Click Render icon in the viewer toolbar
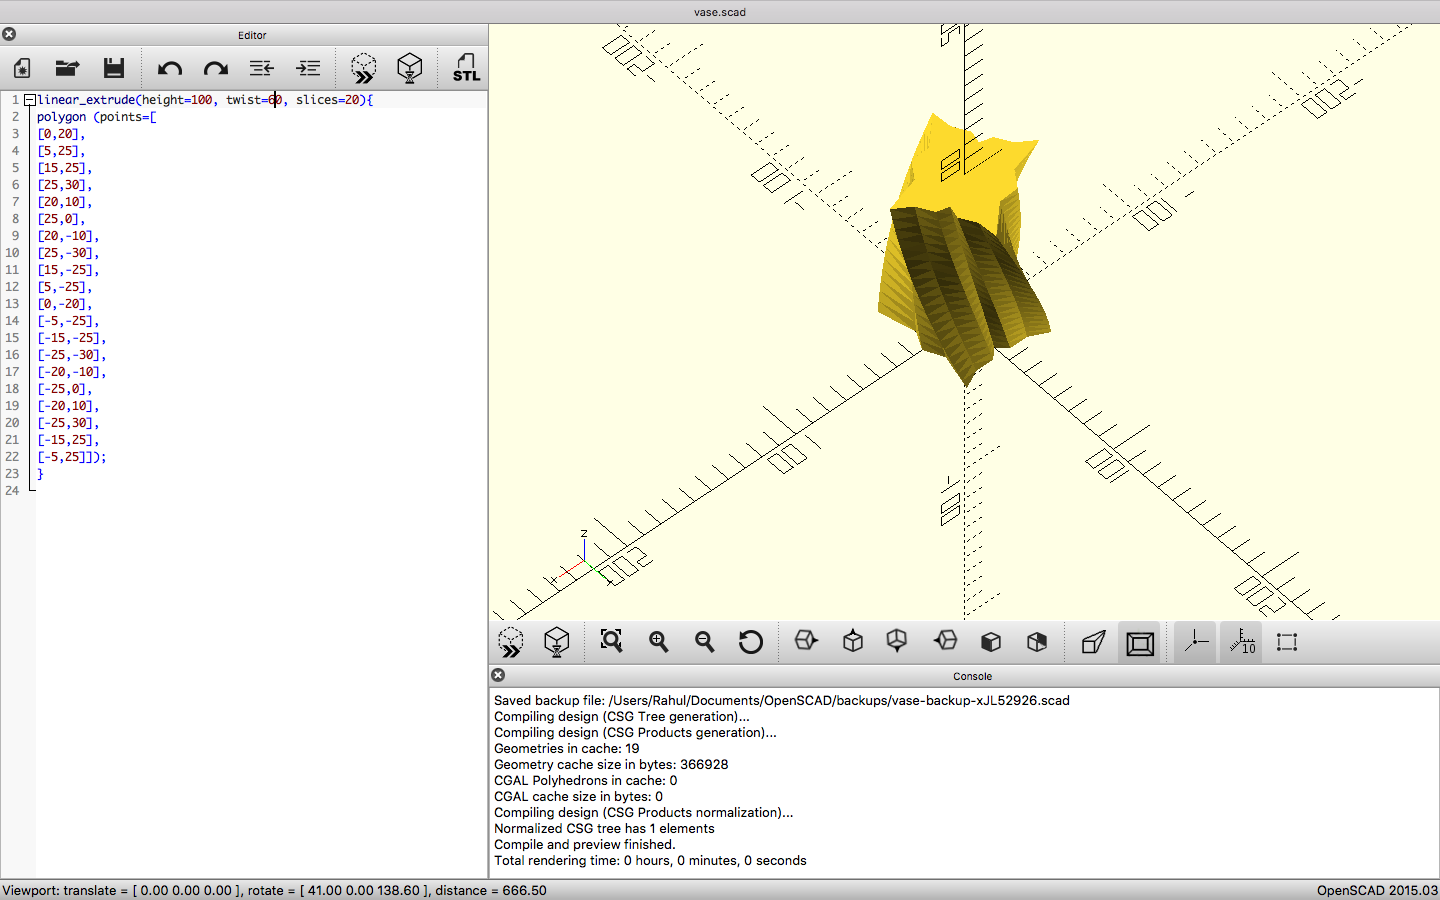This screenshot has width=1440, height=900. [x=557, y=642]
